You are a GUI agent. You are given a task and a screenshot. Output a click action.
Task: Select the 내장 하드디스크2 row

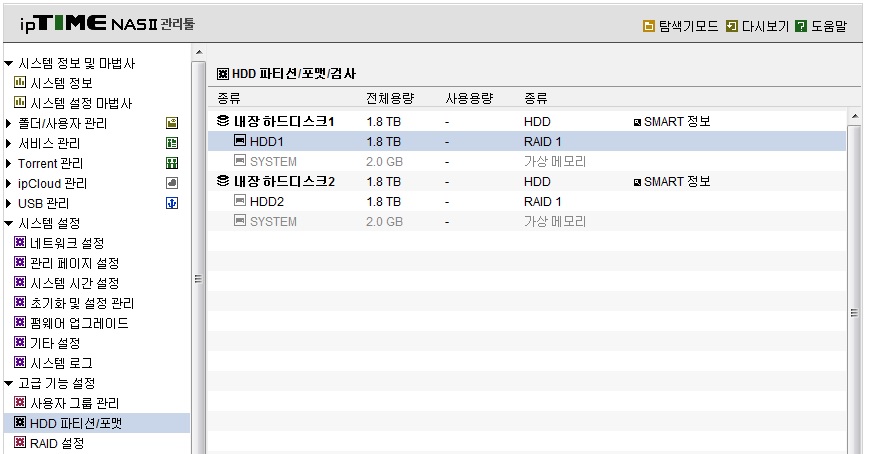pos(527,181)
